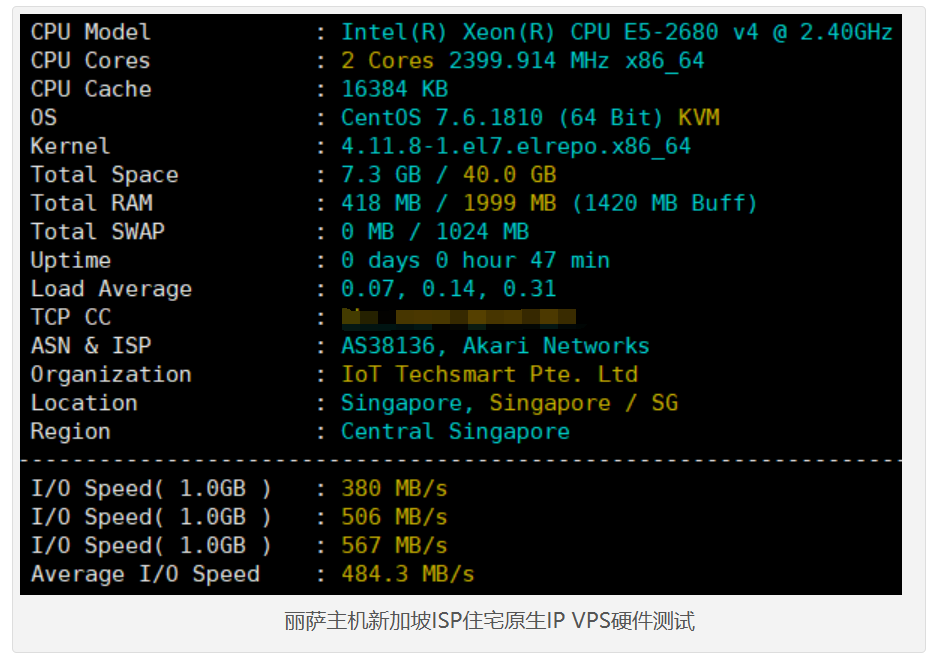
Task: Select the Load Average value 0.07, 0.14, 0.31
Action: coord(449,289)
